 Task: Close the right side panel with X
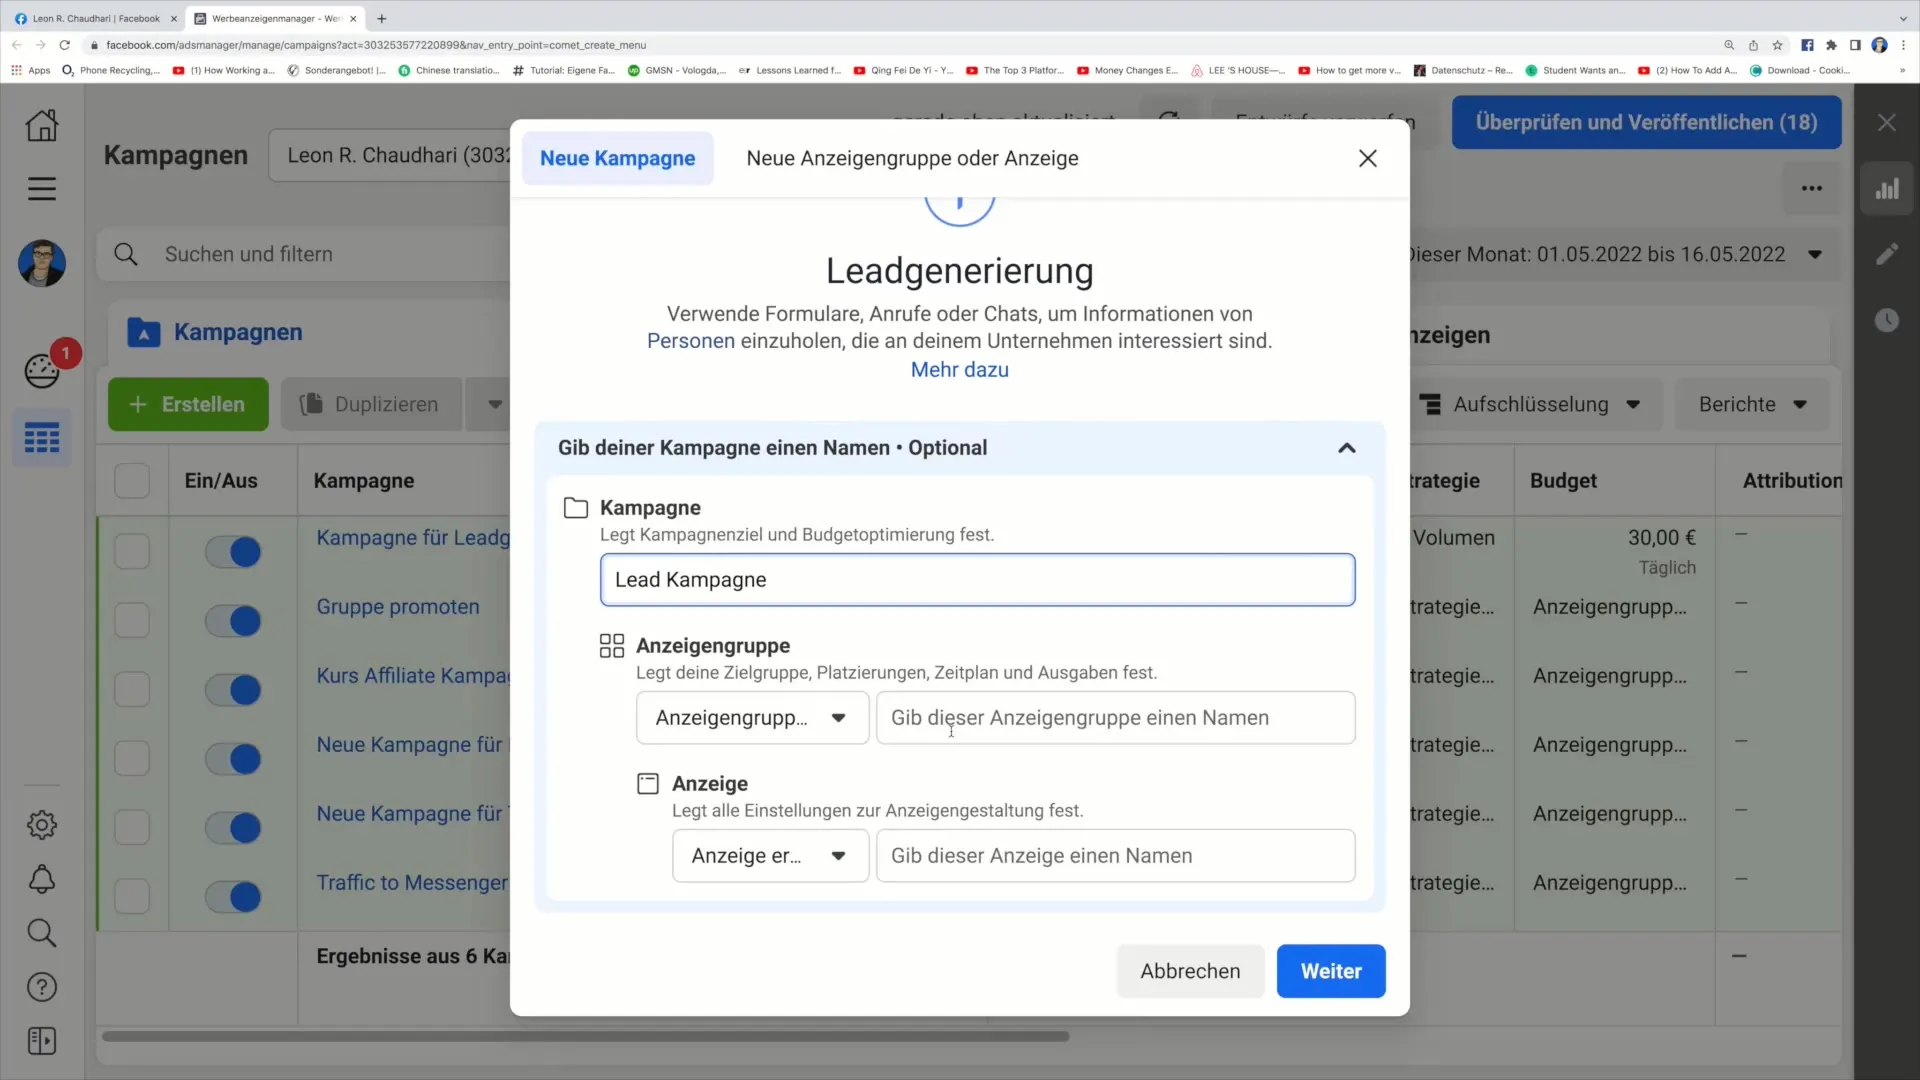pyautogui.click(x=1887, y=122)
